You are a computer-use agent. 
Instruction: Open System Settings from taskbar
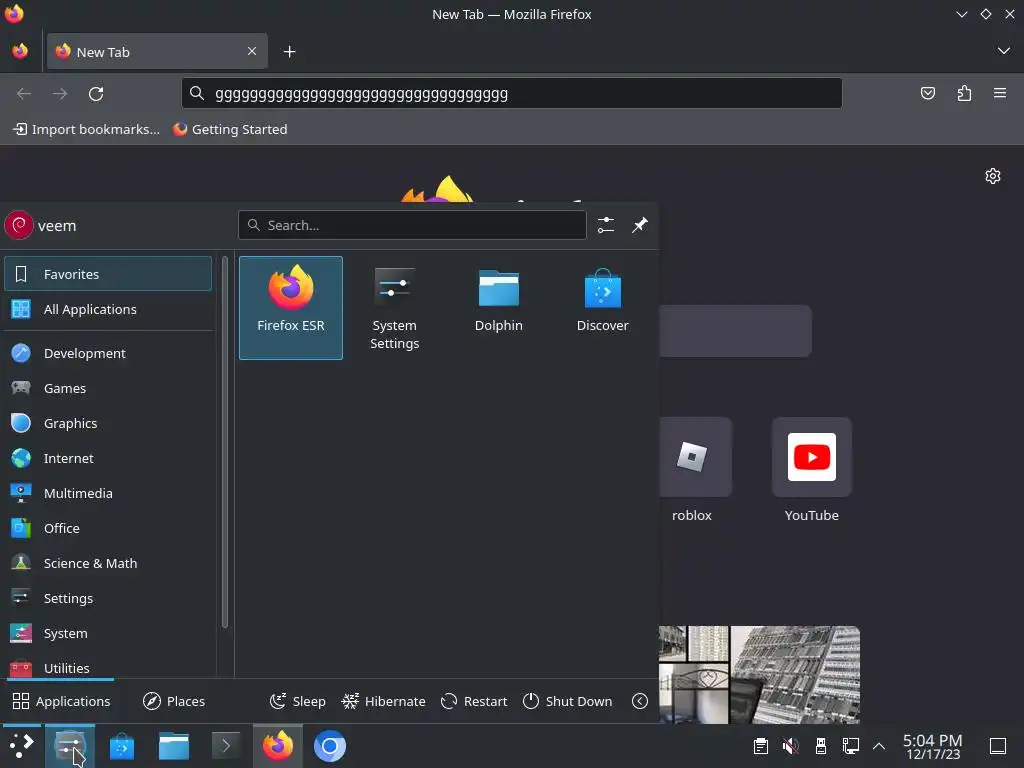[70, 746]
